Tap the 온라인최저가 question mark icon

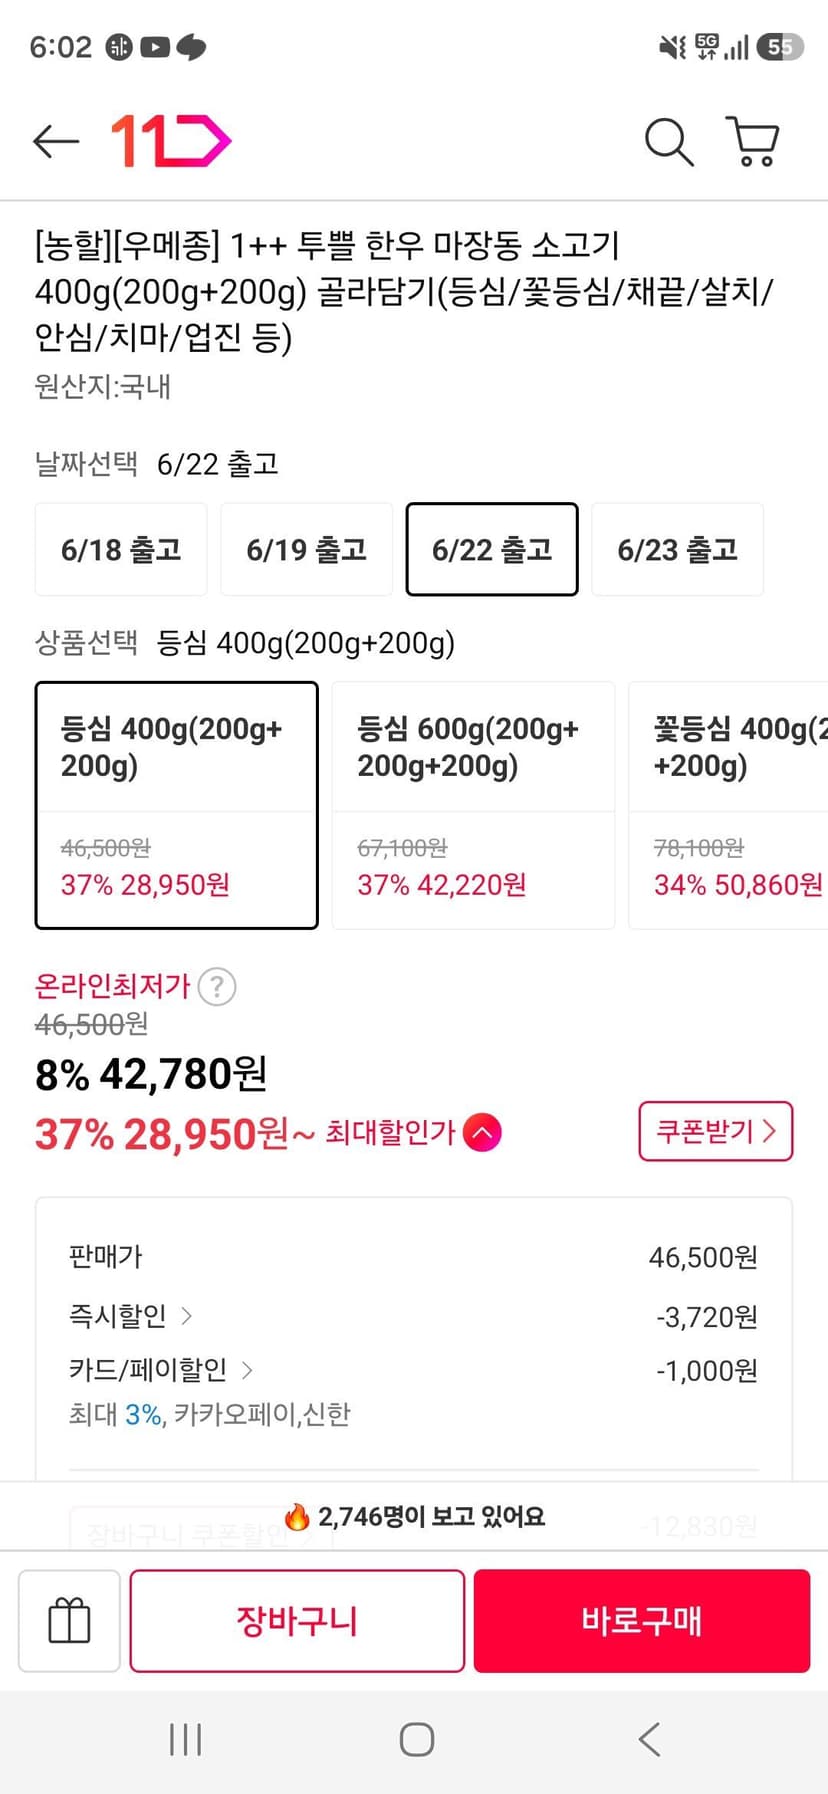click(x=217, y=987)
